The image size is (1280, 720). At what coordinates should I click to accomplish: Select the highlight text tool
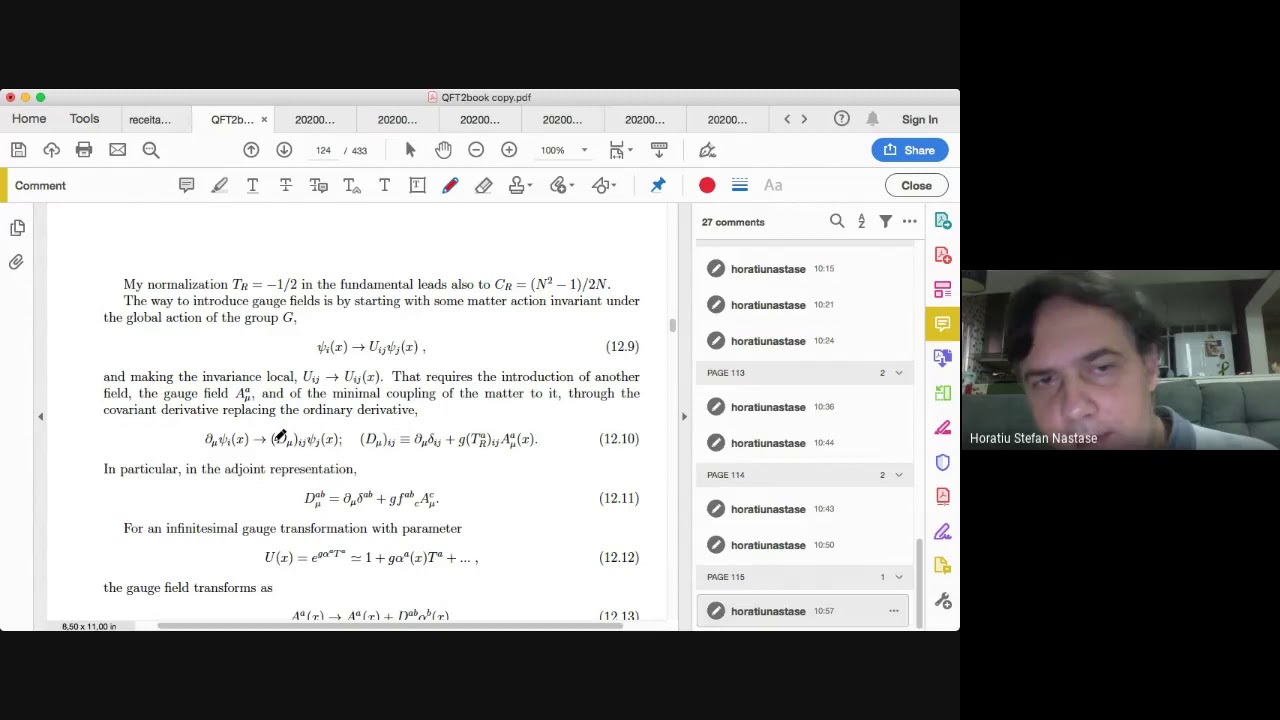pos(219,185)
